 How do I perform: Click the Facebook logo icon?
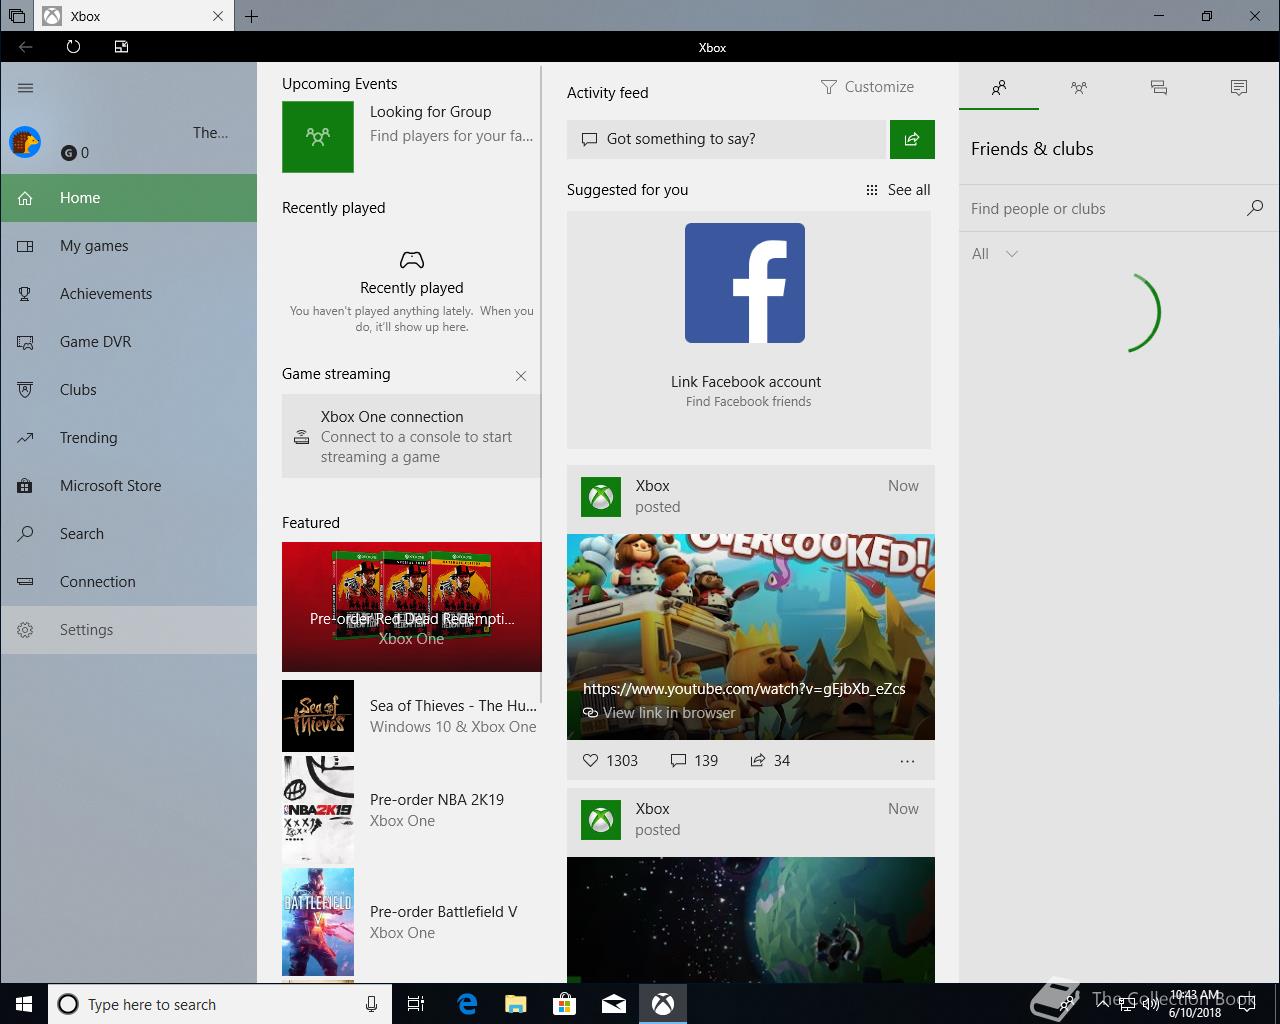[x=745, y=283]
